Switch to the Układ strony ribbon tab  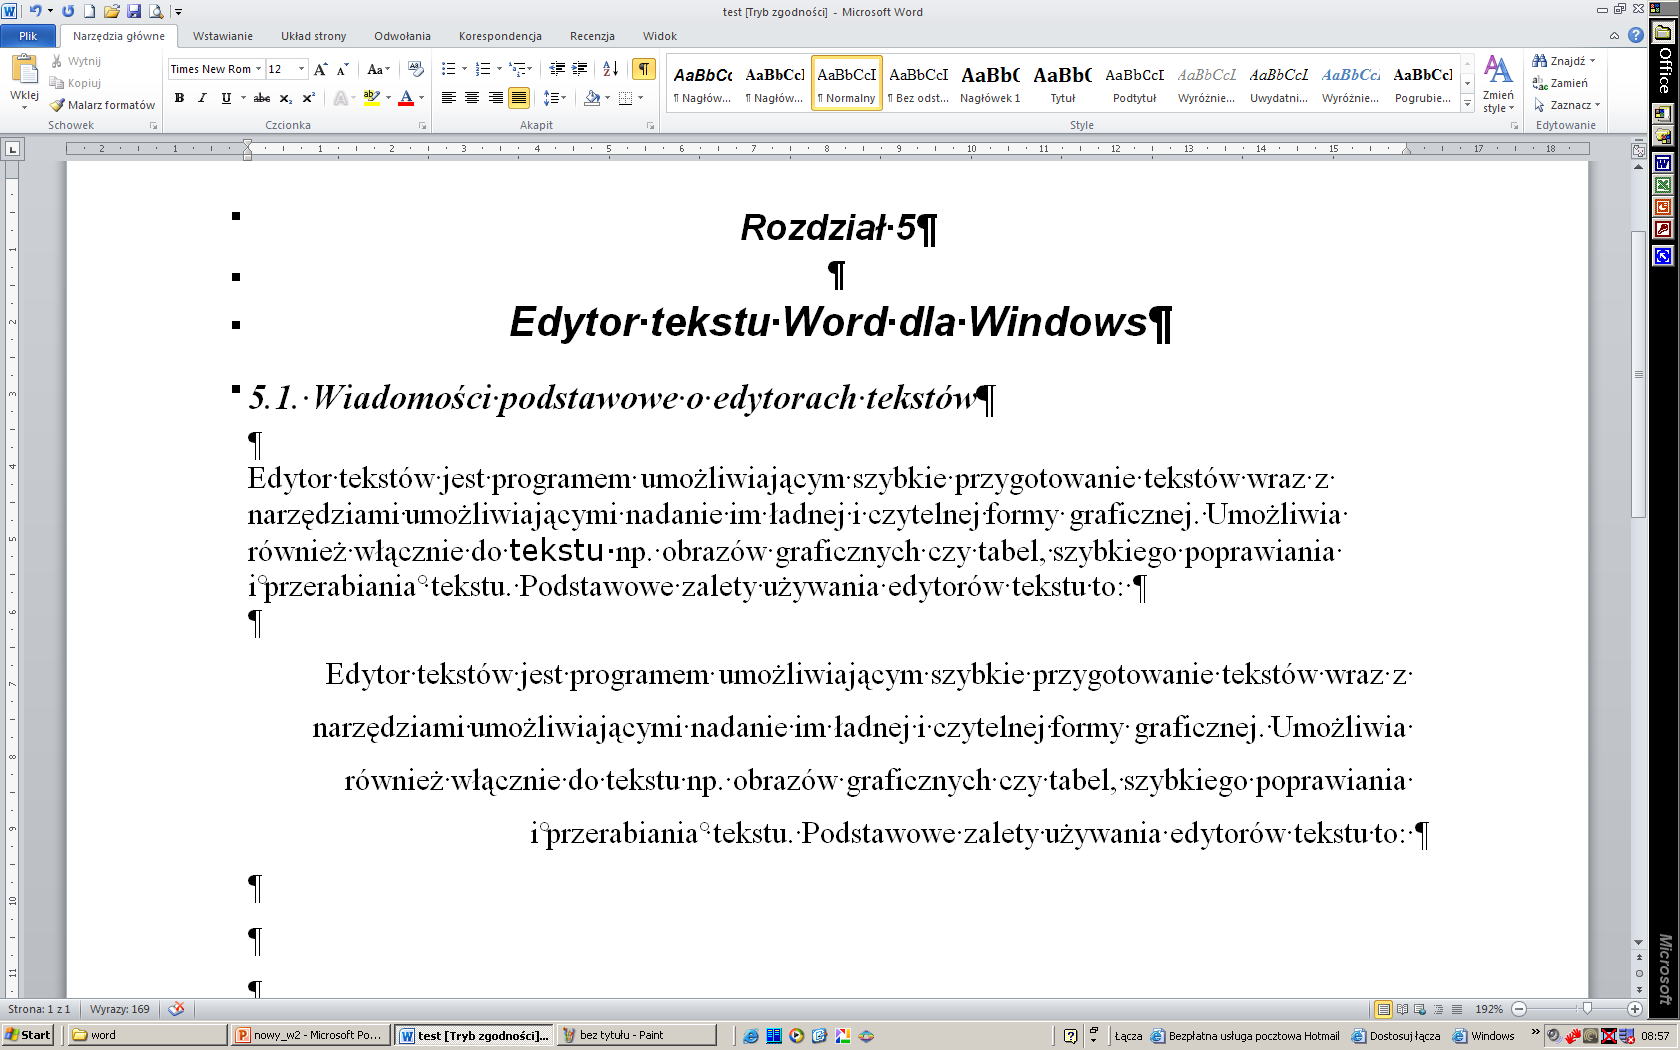click(x=313, y=36)
